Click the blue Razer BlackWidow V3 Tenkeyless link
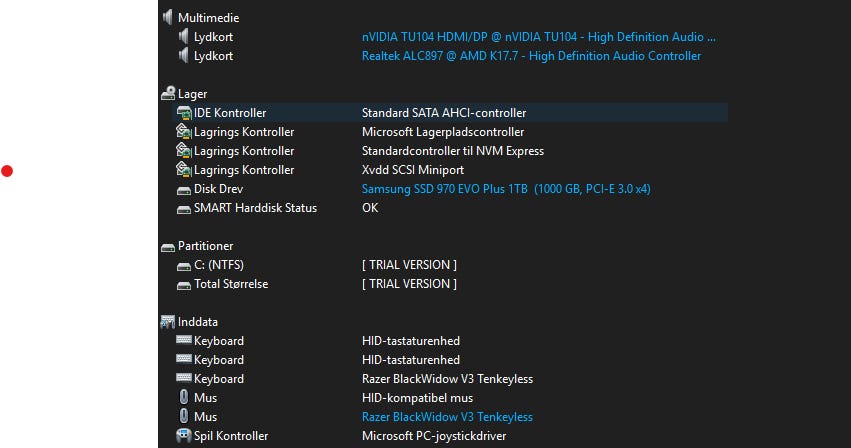The width and height of the screenshot is (851, 448). pos(447,417)
